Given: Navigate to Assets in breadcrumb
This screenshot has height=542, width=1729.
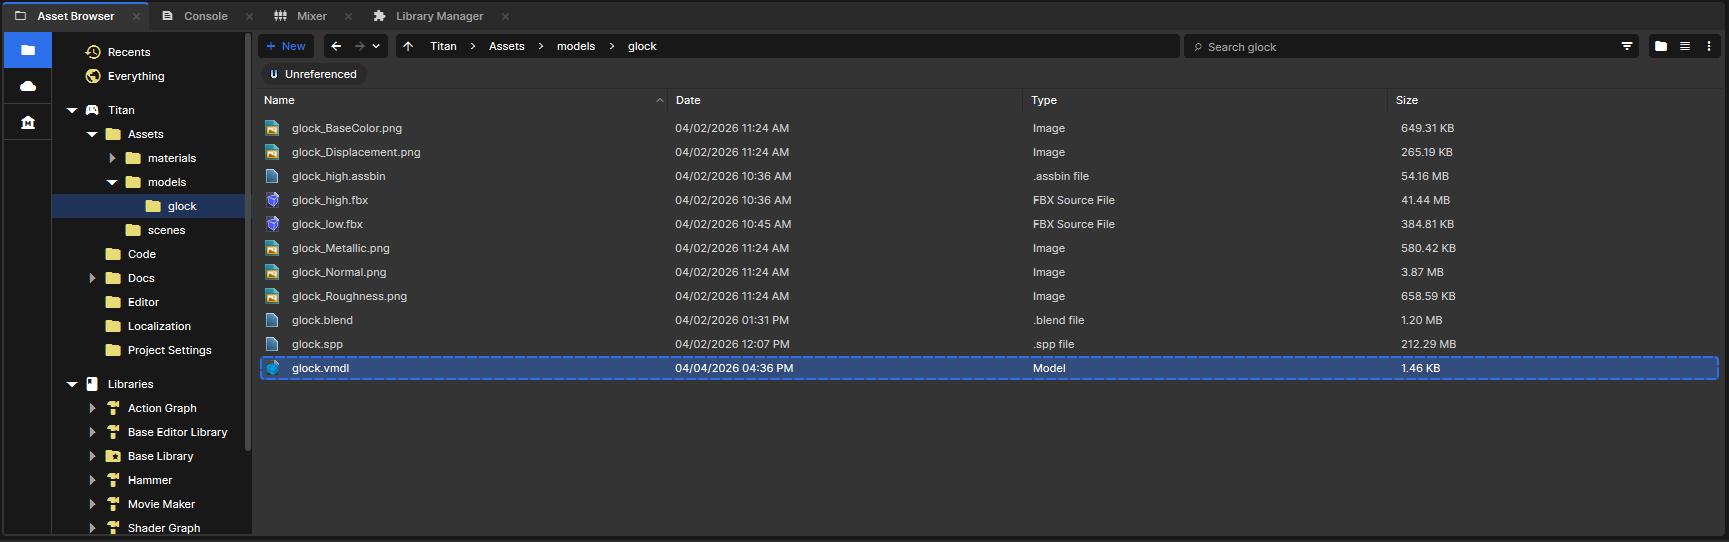Looking at the screenshot, I should (x=506, y=46).
